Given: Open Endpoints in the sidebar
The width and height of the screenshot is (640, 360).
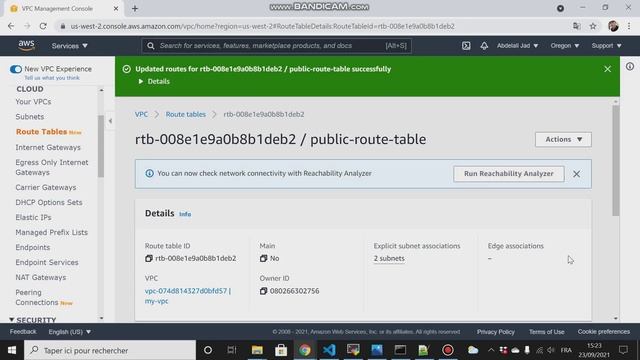Looking at the screenshot, I should coord(33,247).
